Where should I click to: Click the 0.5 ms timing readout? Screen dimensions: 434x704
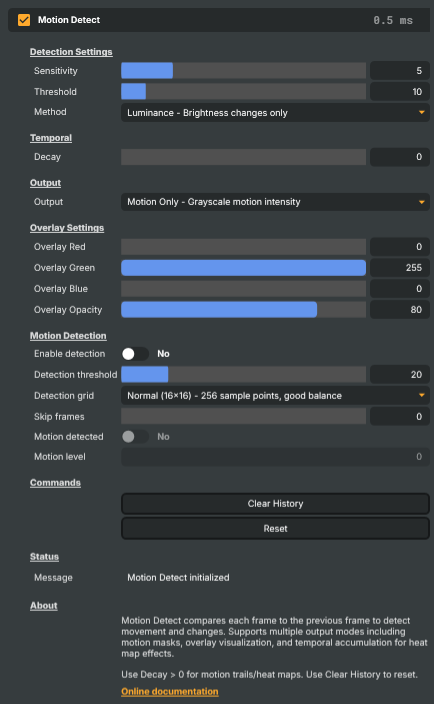[393, 20]
